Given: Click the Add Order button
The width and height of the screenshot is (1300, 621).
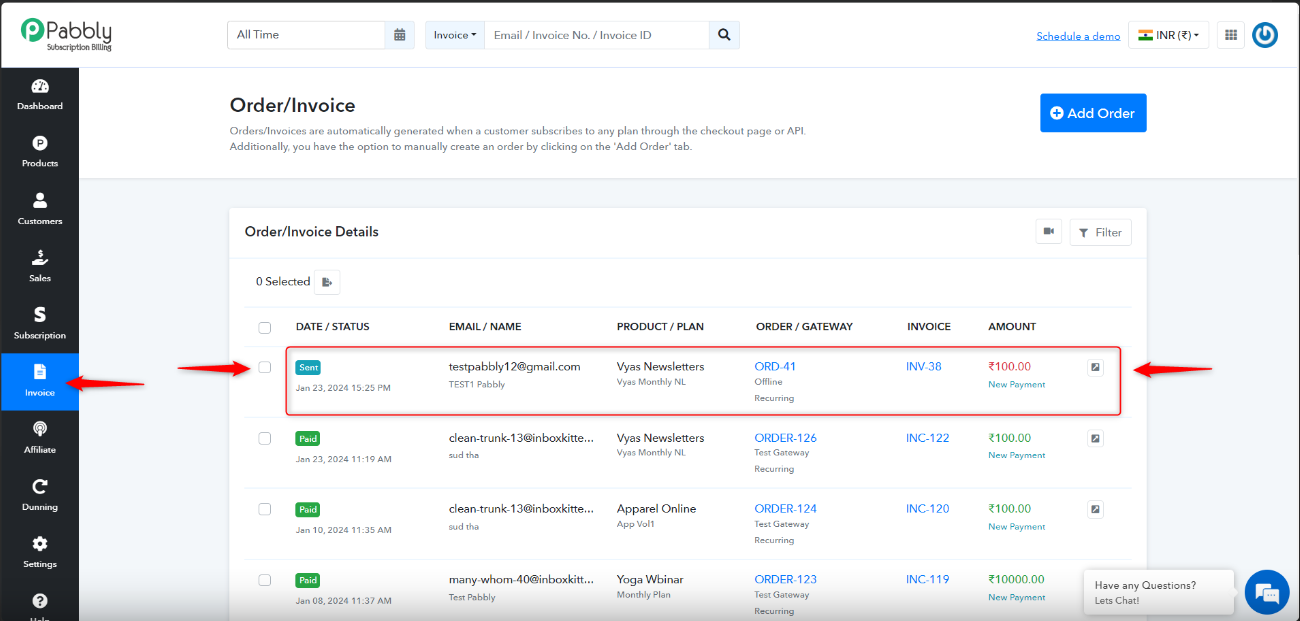Looking at the screenshot, I should tap(1093, 113).
